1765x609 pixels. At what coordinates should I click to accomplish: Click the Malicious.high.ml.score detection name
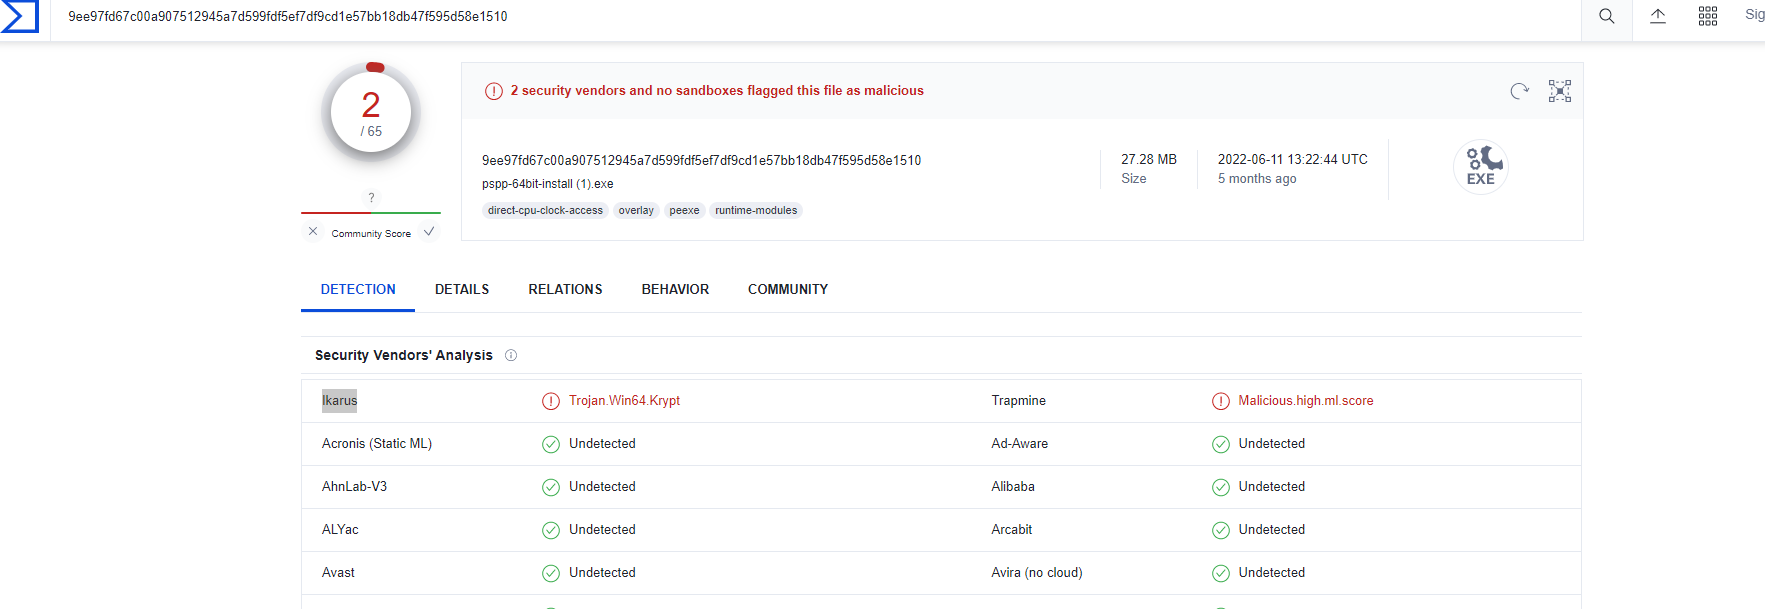click(x=1306, y=401)
